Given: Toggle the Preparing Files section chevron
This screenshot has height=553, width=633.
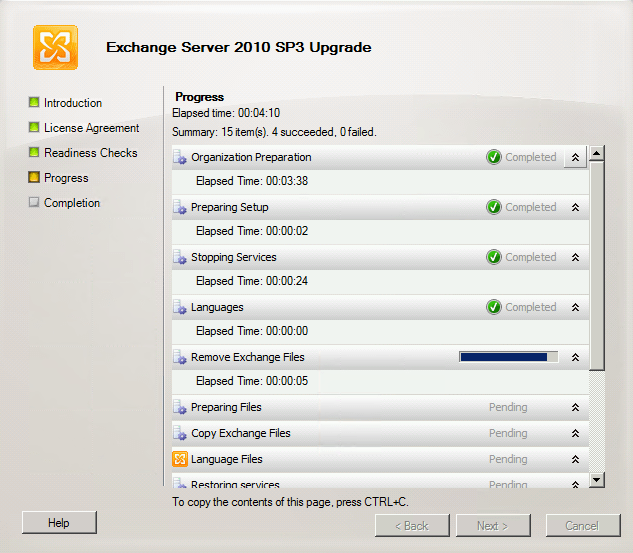Looking at the screenshot, I should click(x=575, y=408).
